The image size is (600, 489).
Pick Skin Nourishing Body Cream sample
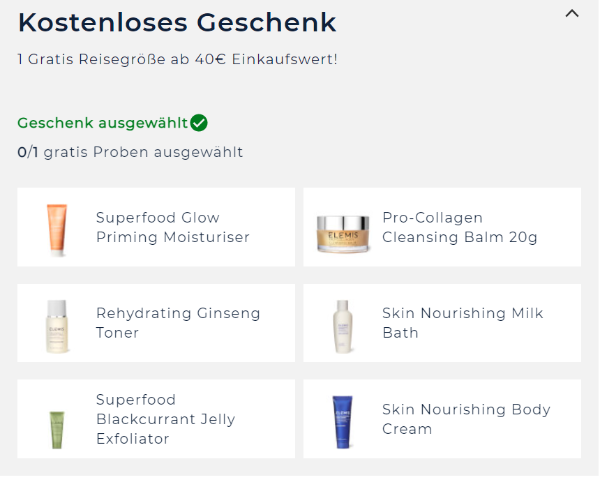coord(442,419)
